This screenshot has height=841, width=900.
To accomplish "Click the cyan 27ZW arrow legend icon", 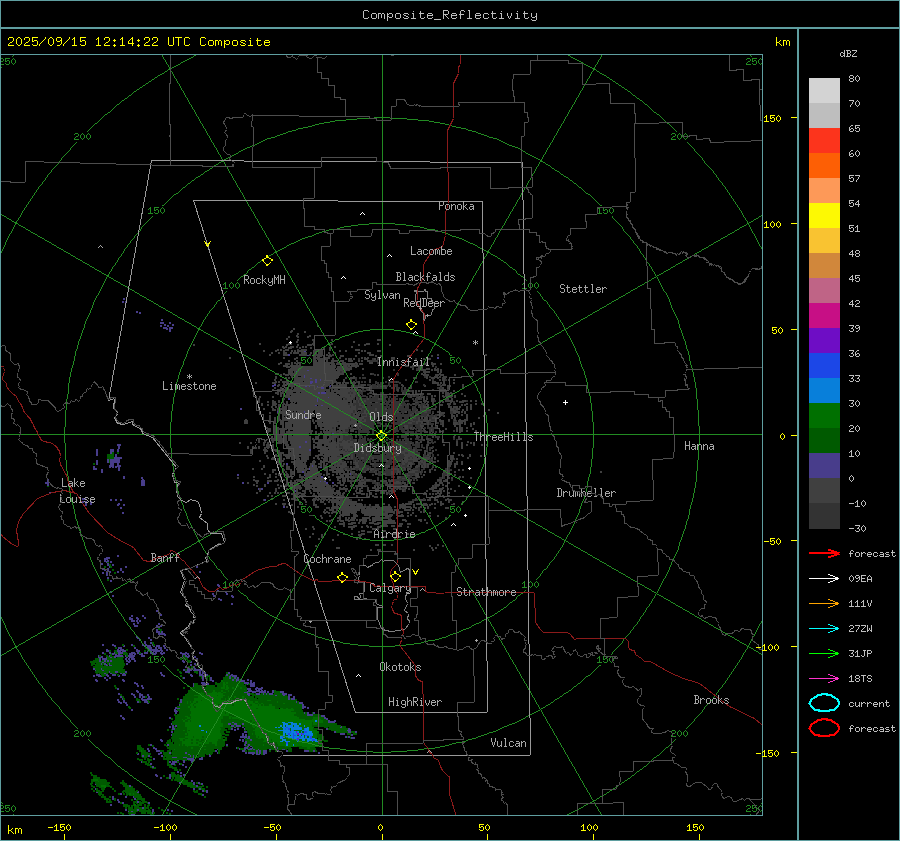I will pos(824,629).
